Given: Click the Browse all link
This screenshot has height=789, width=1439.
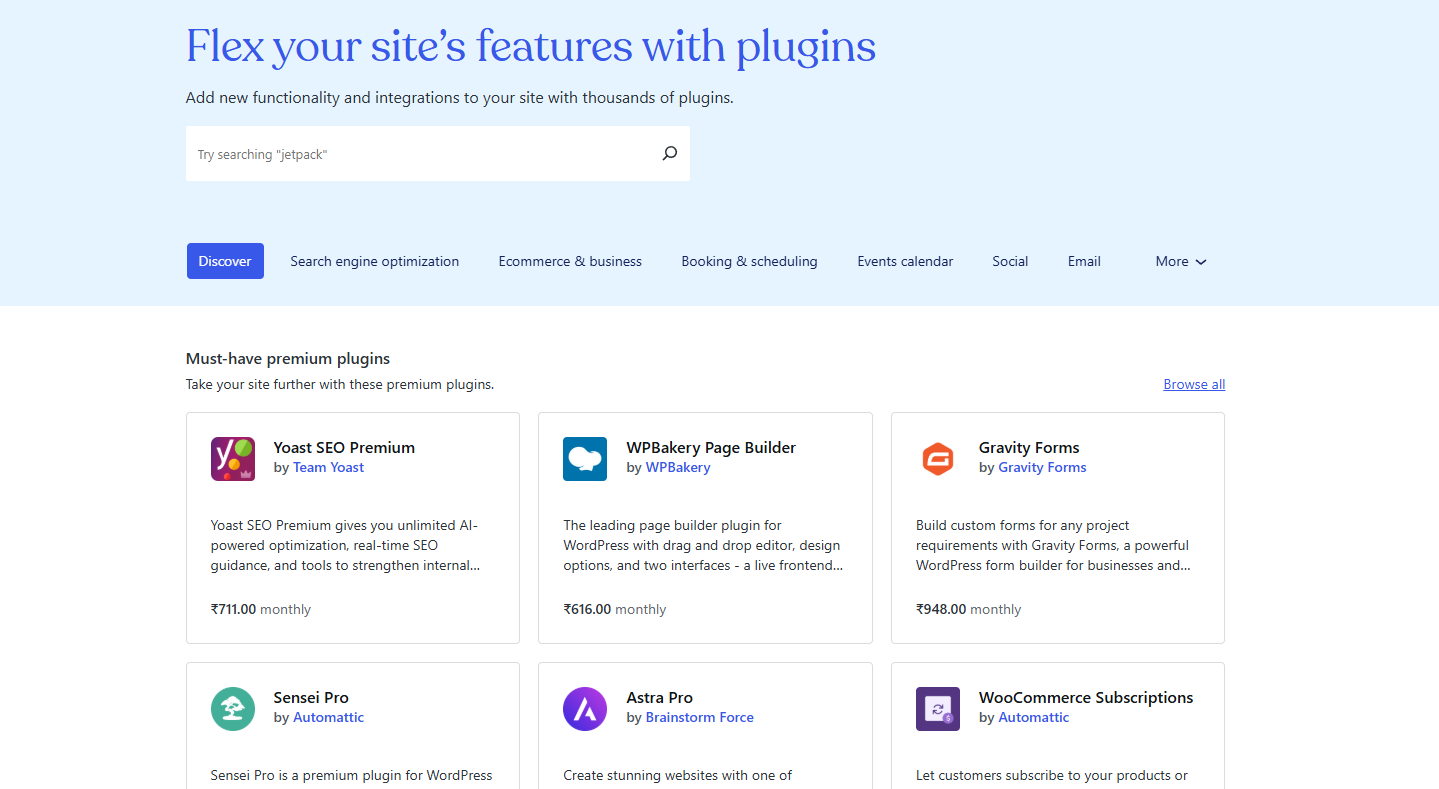Looking at the screenshot, I should [x=1194, y=384].
